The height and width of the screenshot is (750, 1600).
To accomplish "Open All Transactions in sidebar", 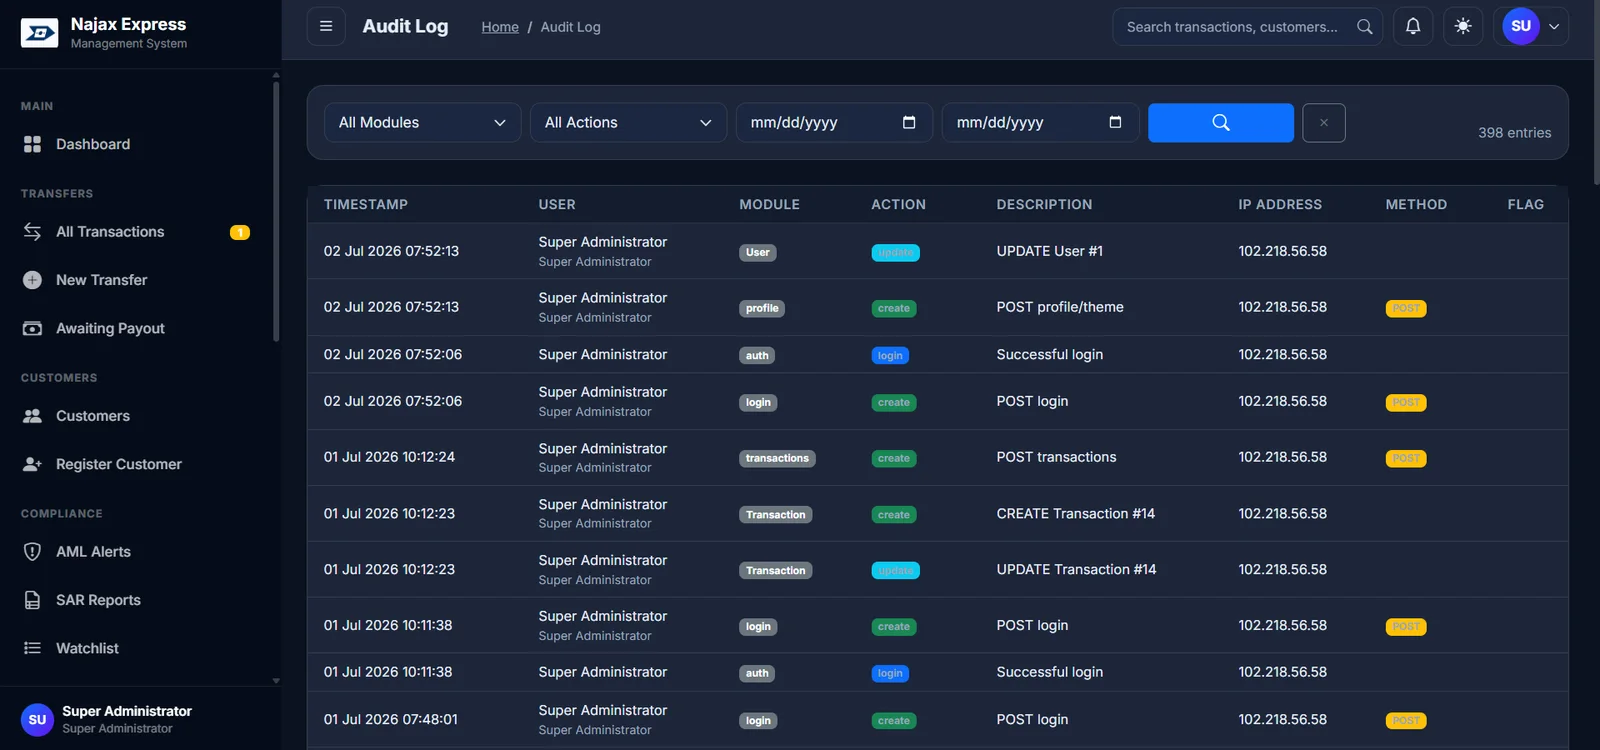I will (140, 232).
